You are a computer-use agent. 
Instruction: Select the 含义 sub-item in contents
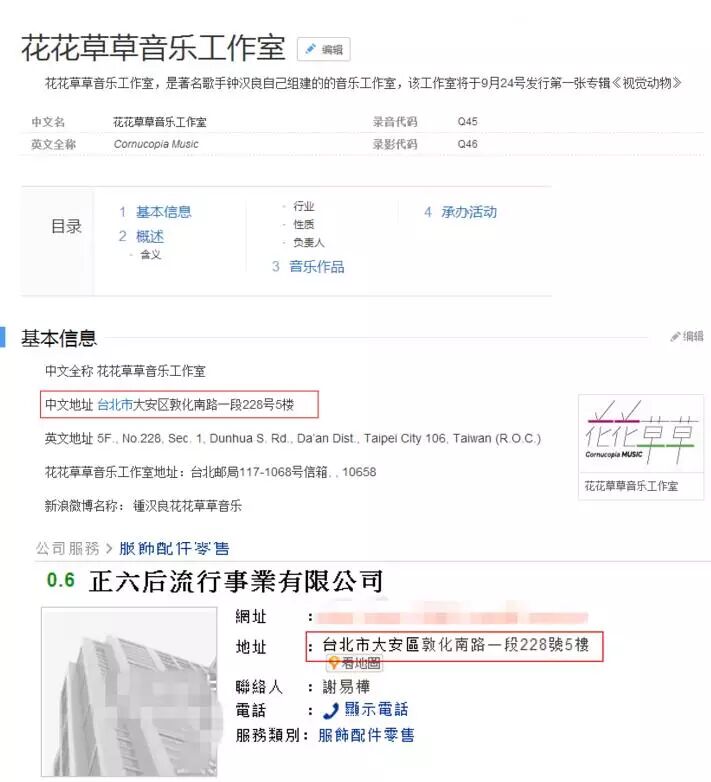pos(151,255)
